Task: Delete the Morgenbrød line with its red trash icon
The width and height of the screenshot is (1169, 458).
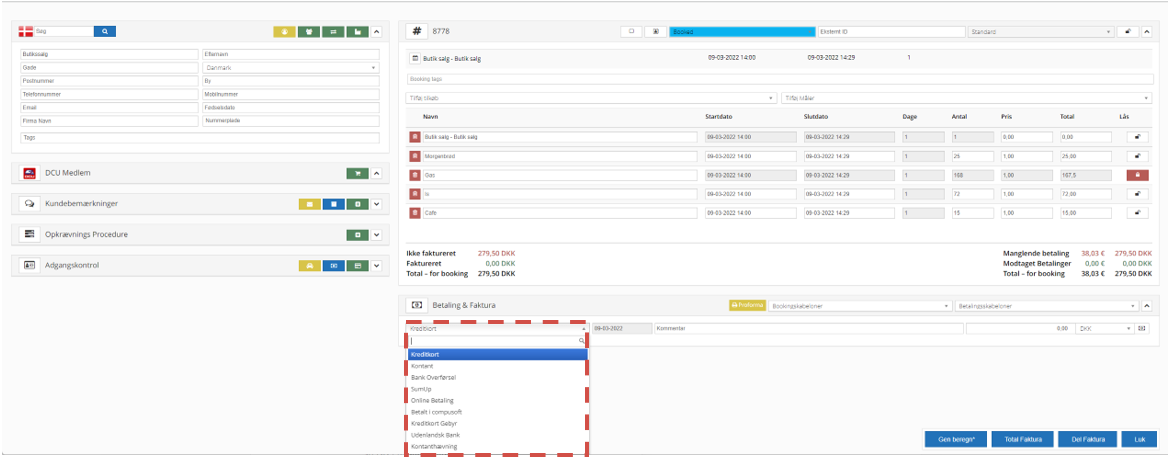Action: 415,156
